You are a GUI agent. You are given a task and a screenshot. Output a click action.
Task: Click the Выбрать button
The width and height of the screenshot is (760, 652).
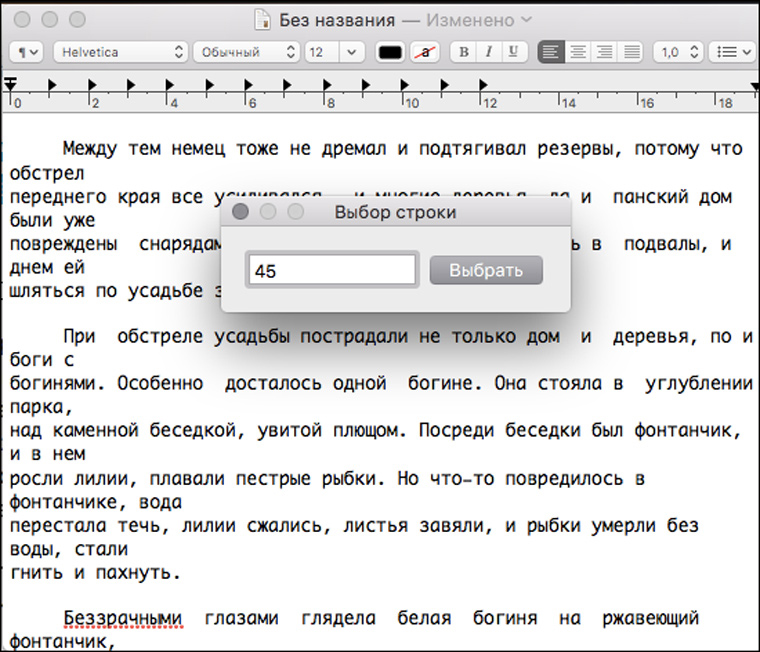tap(486, 270)
